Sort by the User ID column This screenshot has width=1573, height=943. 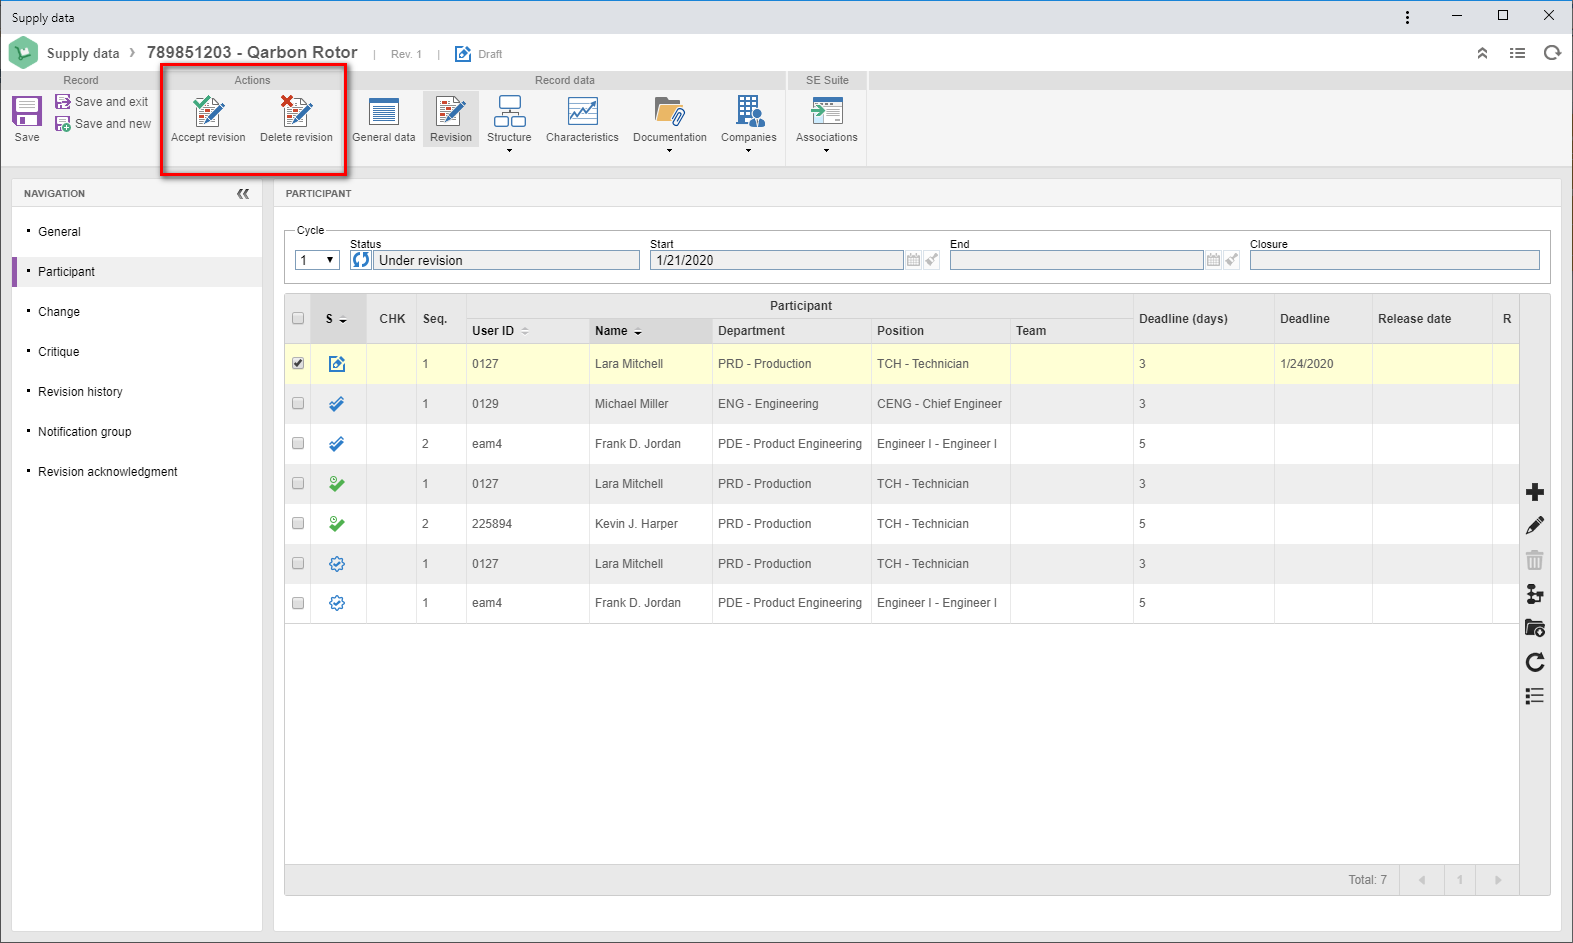tap(527, 331)
